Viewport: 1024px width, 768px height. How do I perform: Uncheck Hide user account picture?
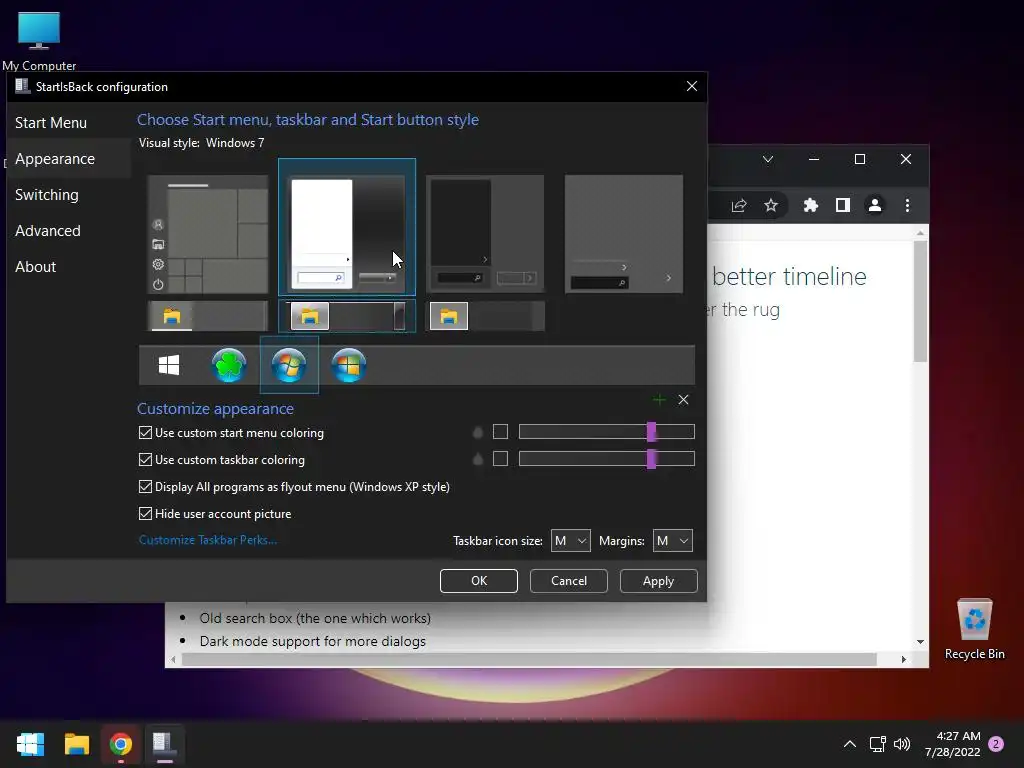pyautogui.click(x=215, y=513)
